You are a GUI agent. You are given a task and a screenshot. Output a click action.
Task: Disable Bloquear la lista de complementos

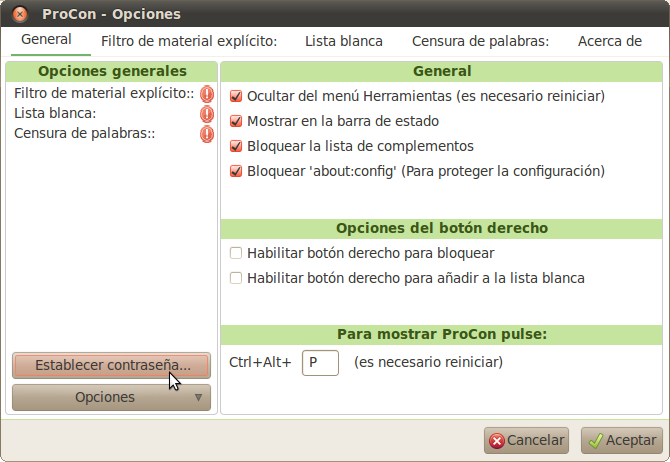point(236,146)
